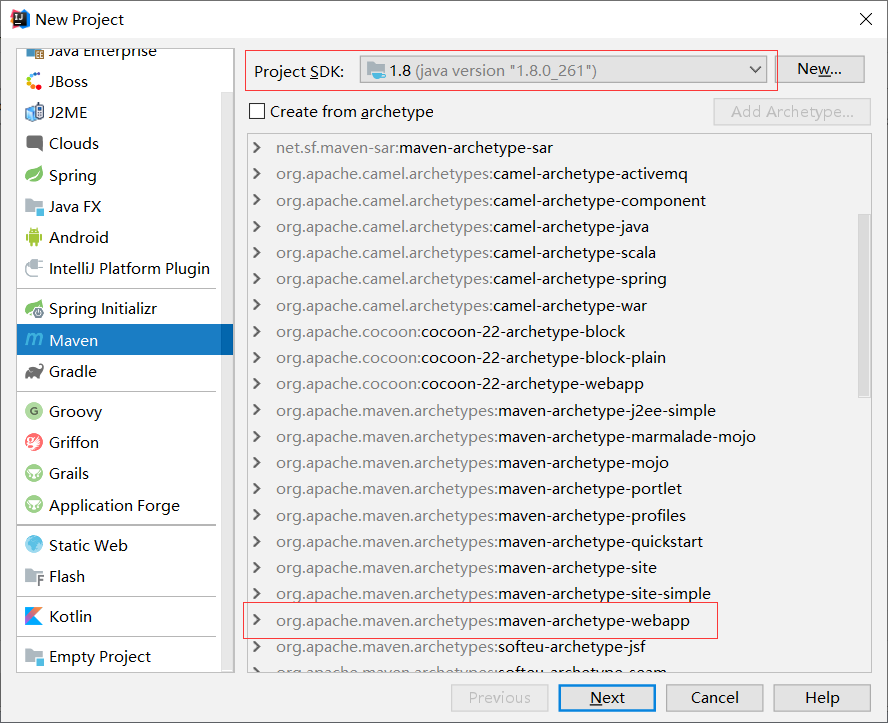Select Maven project type

pyautogui.click(x=125, y=340)
